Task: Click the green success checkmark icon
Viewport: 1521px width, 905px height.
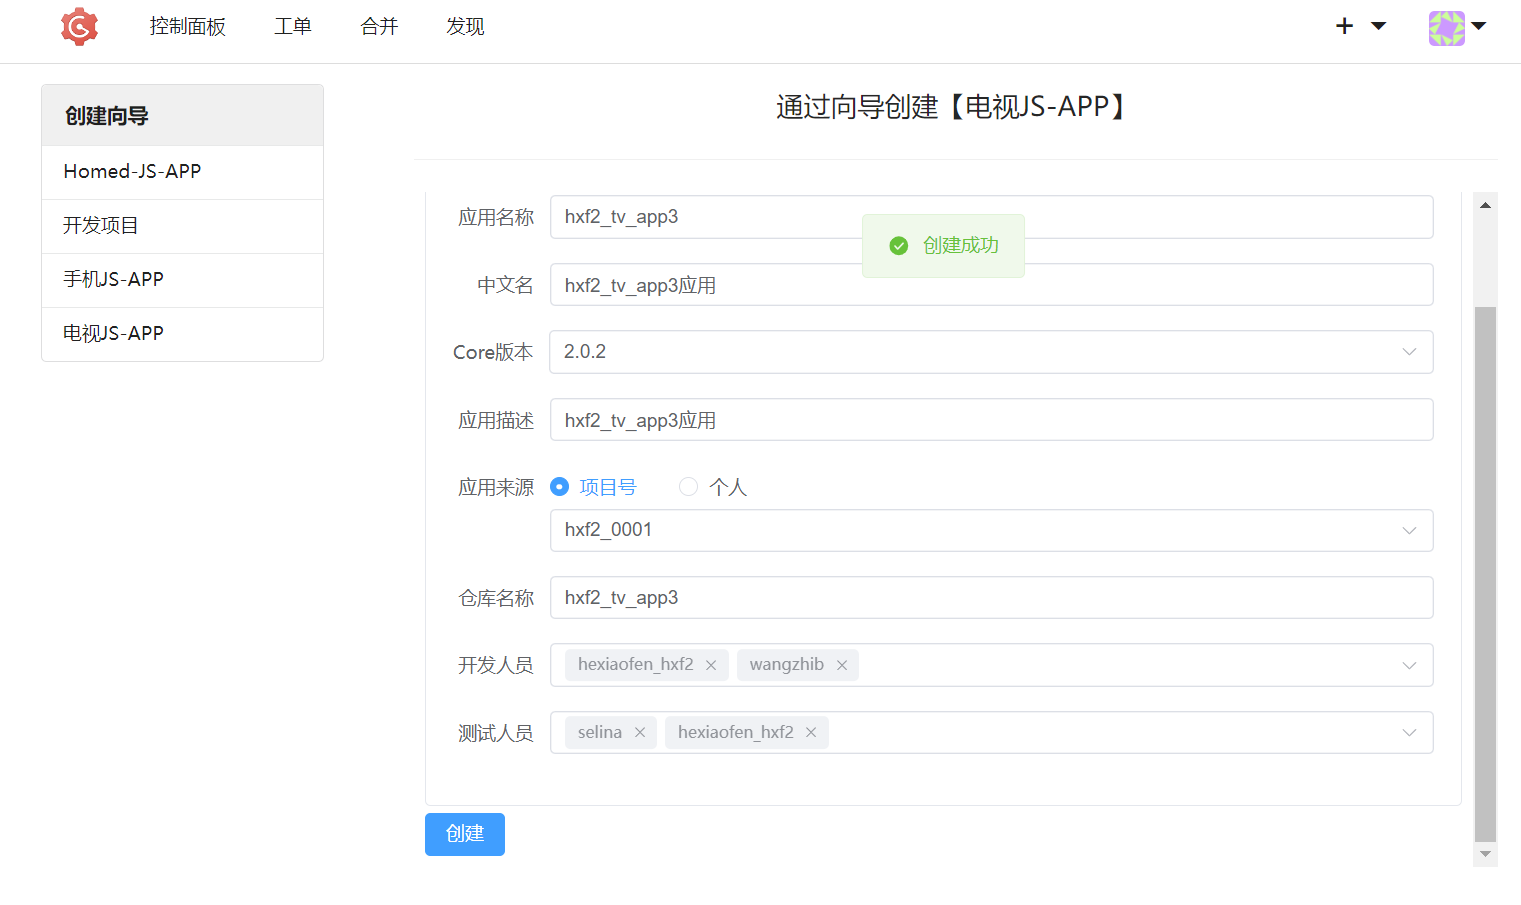Action: pyautogui.click(x=898, y=245)
